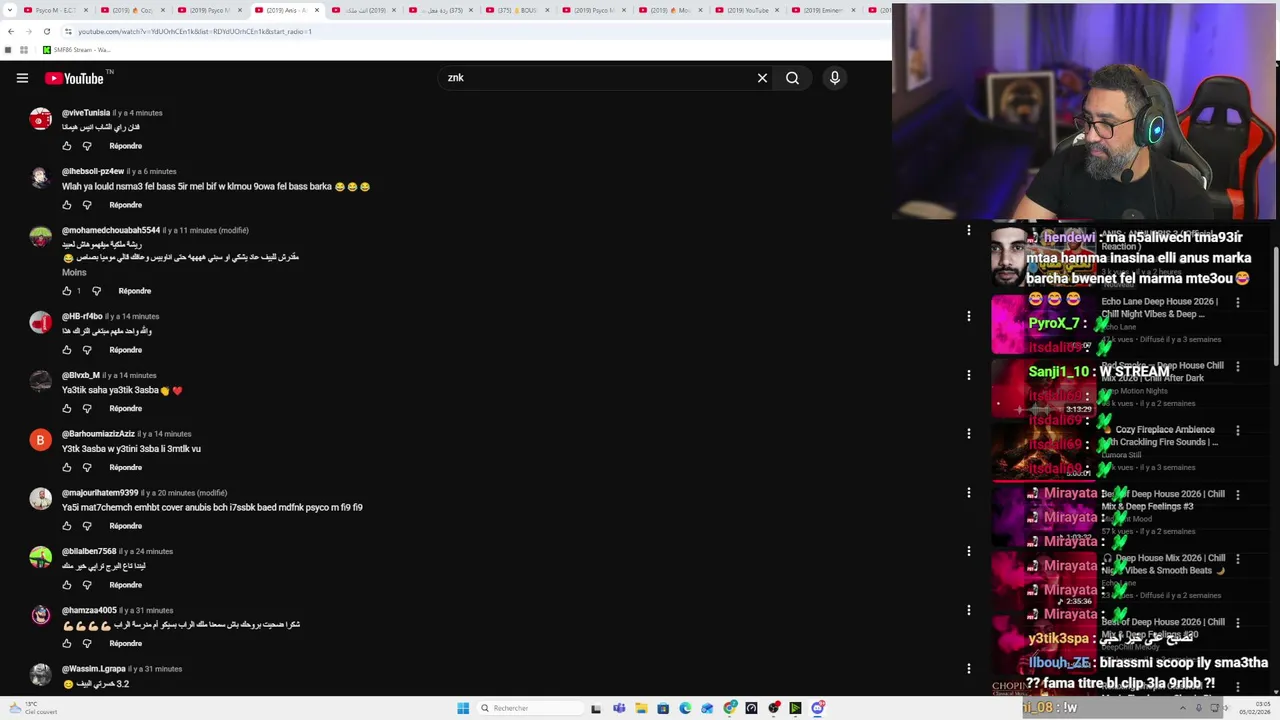Open options menu for @HB-rf4bo comment
The height and width of the screenshot is (720, 1280).
(968, 316)
